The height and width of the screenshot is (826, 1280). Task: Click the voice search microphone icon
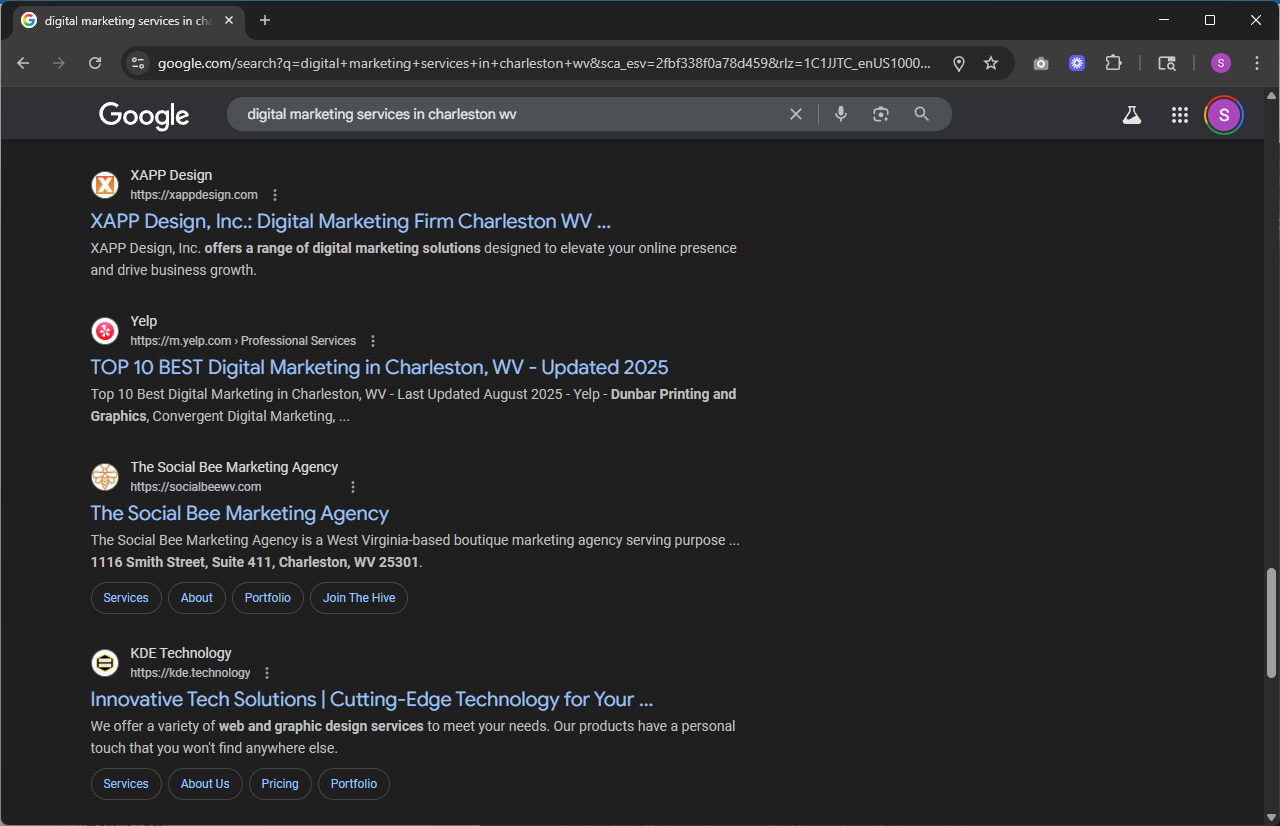[x=841, y=114]
